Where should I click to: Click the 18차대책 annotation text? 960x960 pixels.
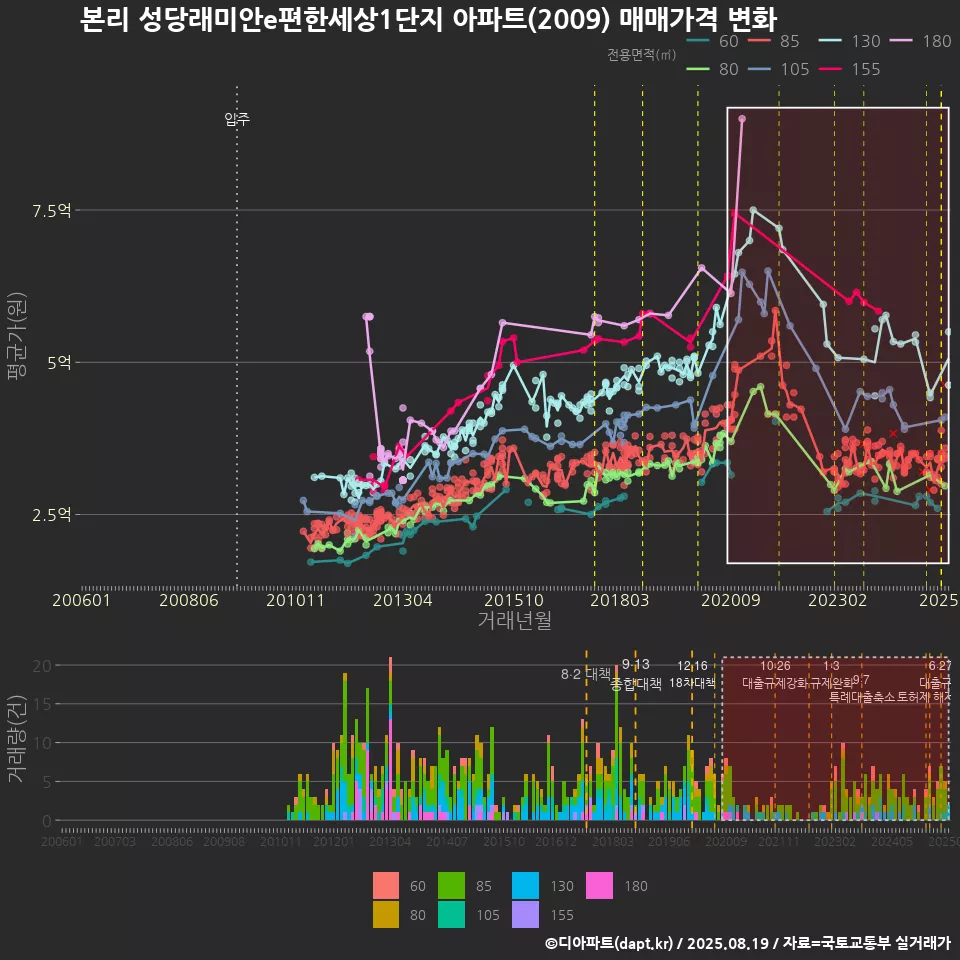(x=692, y=682)
